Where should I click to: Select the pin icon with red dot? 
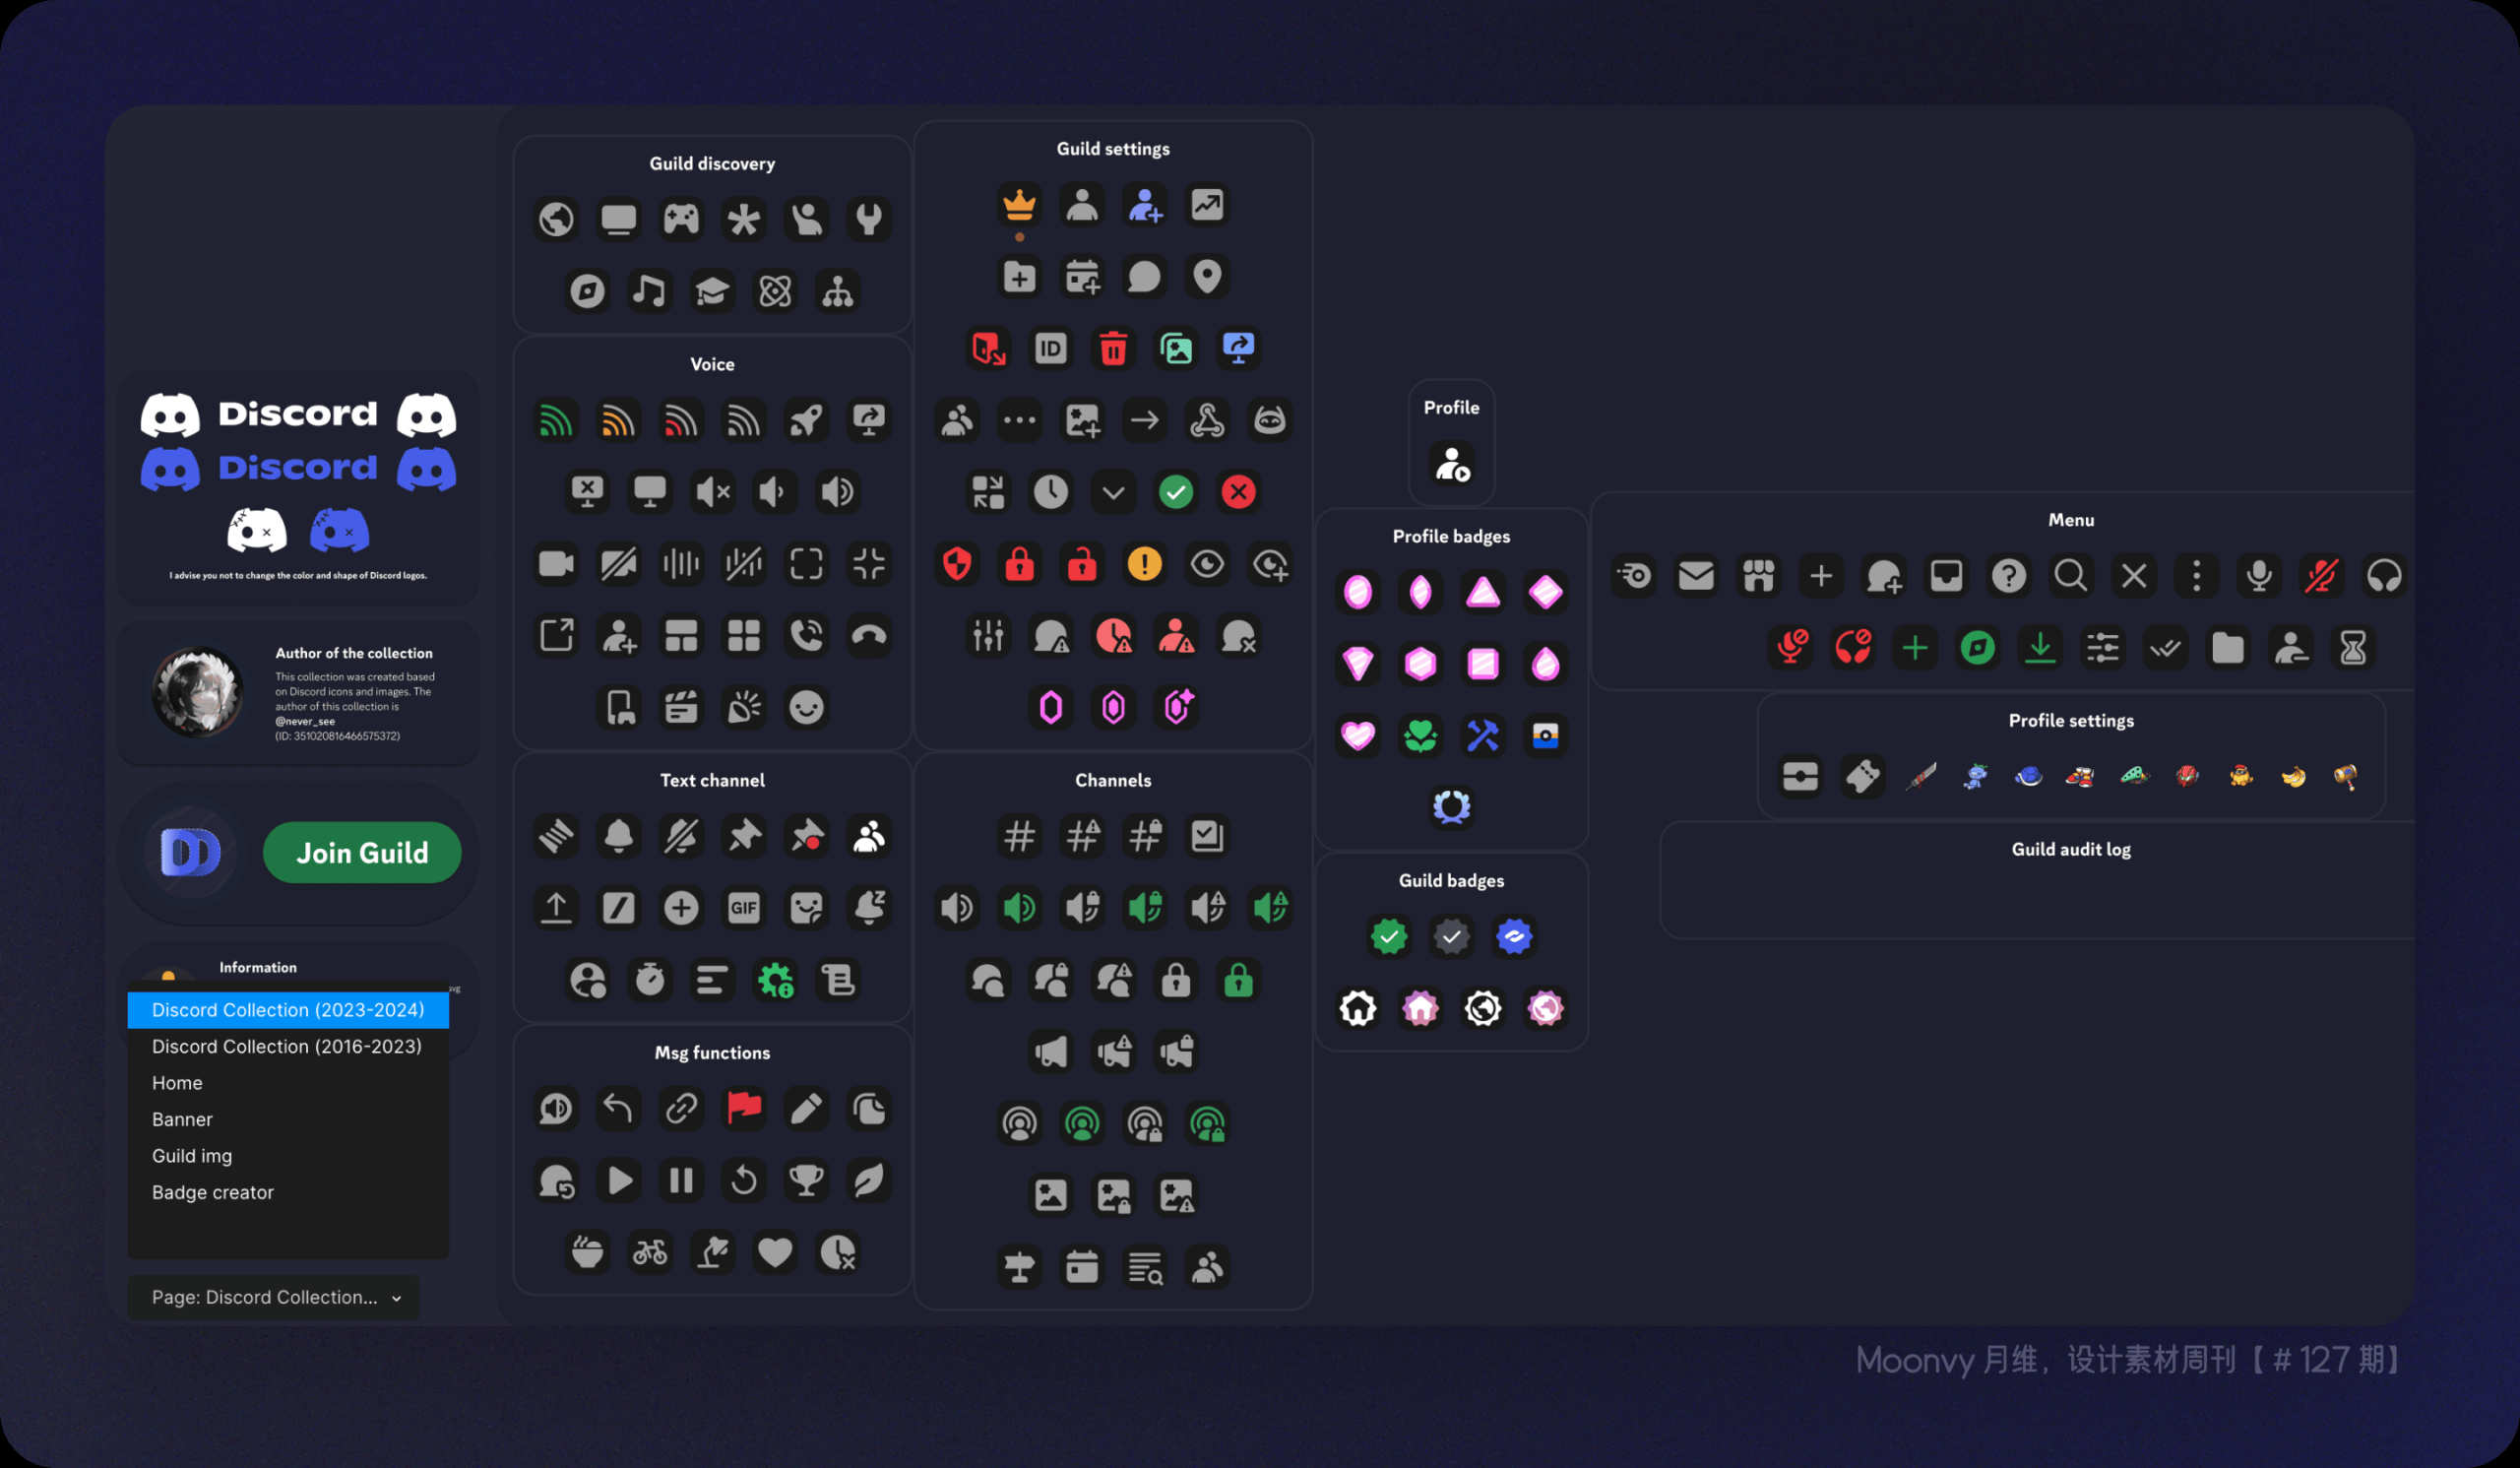click(806, 836)
